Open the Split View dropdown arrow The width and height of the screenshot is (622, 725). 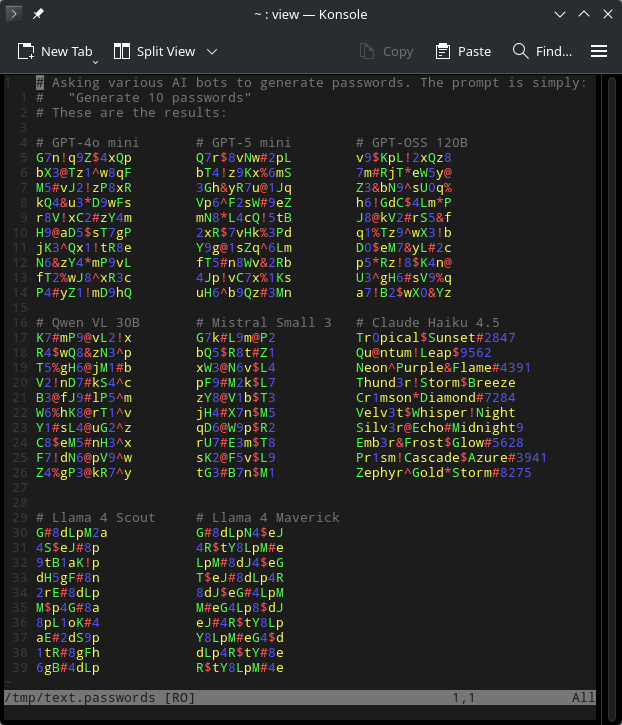212,51
